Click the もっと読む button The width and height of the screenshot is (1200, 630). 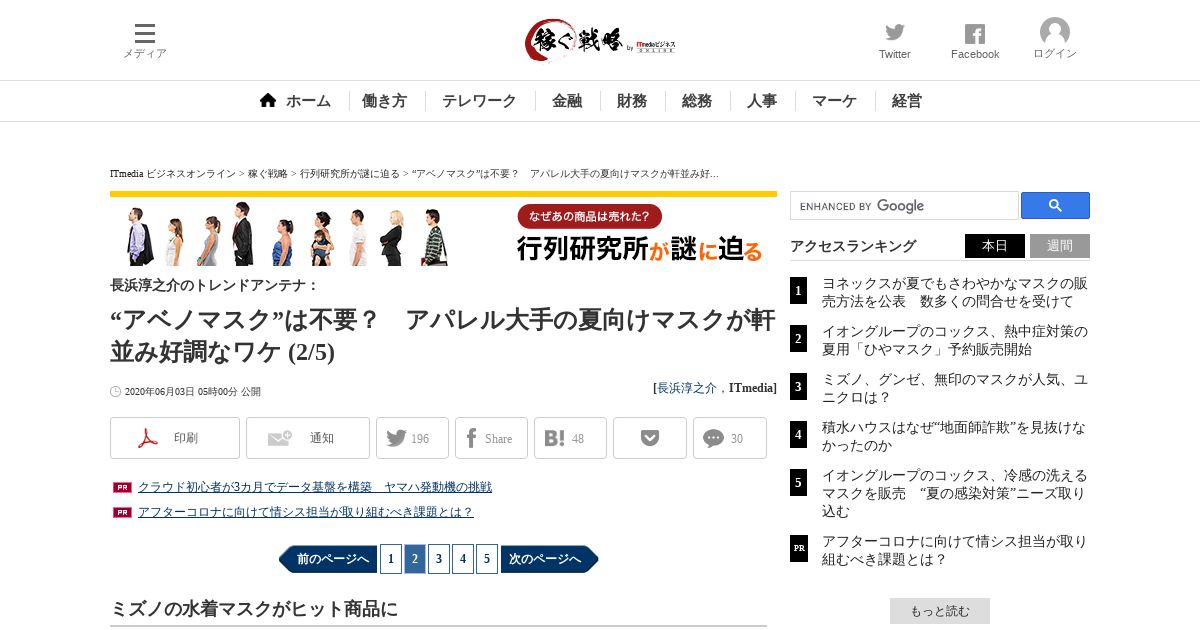pos(940,611)
